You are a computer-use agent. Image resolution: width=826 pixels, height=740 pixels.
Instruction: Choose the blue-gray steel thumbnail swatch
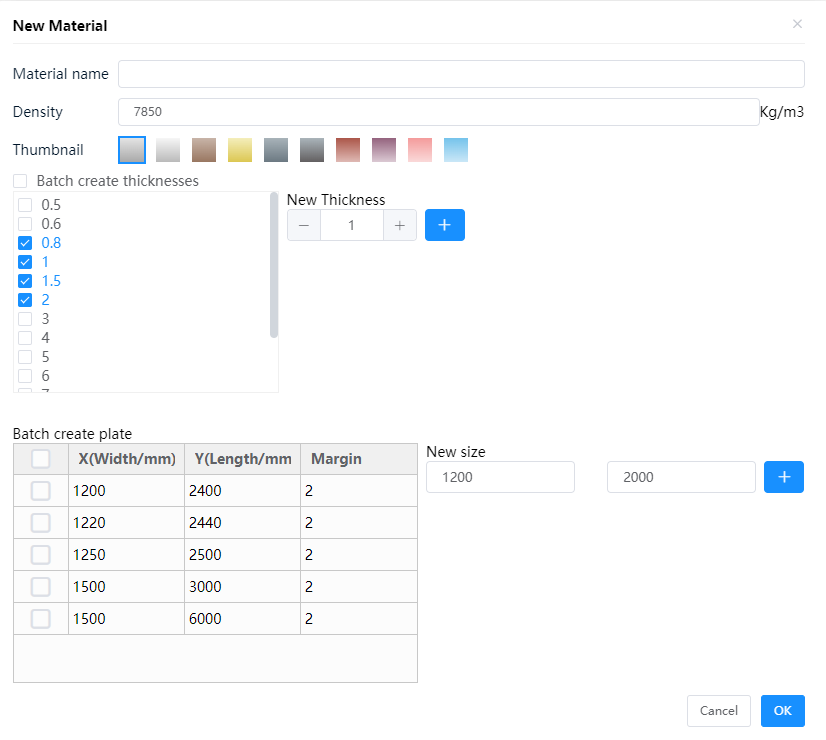[x=276, y=150]
